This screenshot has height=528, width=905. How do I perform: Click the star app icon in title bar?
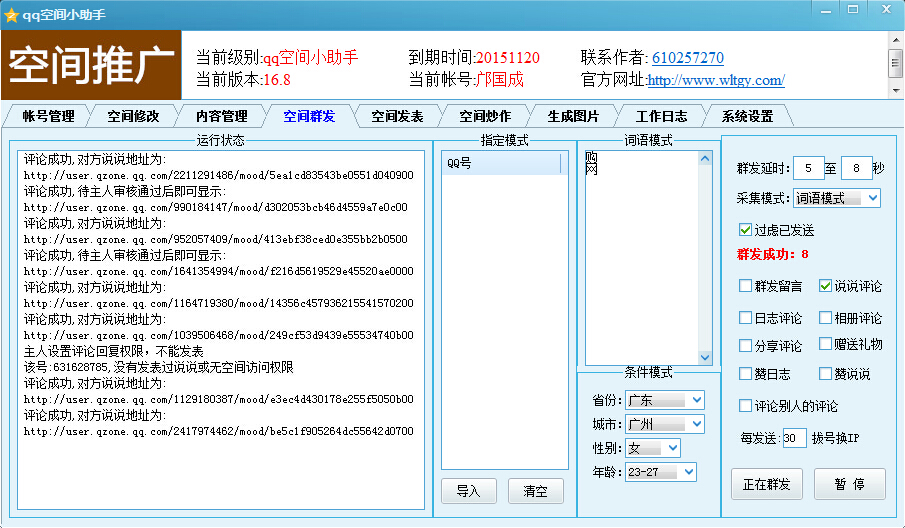pyautogui.click(x=12, y=15)
